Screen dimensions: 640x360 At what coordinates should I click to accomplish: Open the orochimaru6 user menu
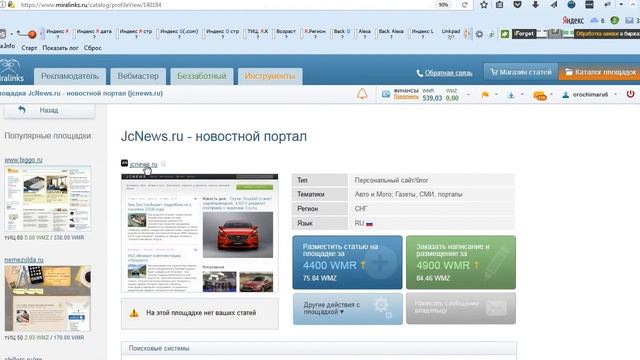tap(590, 95)
